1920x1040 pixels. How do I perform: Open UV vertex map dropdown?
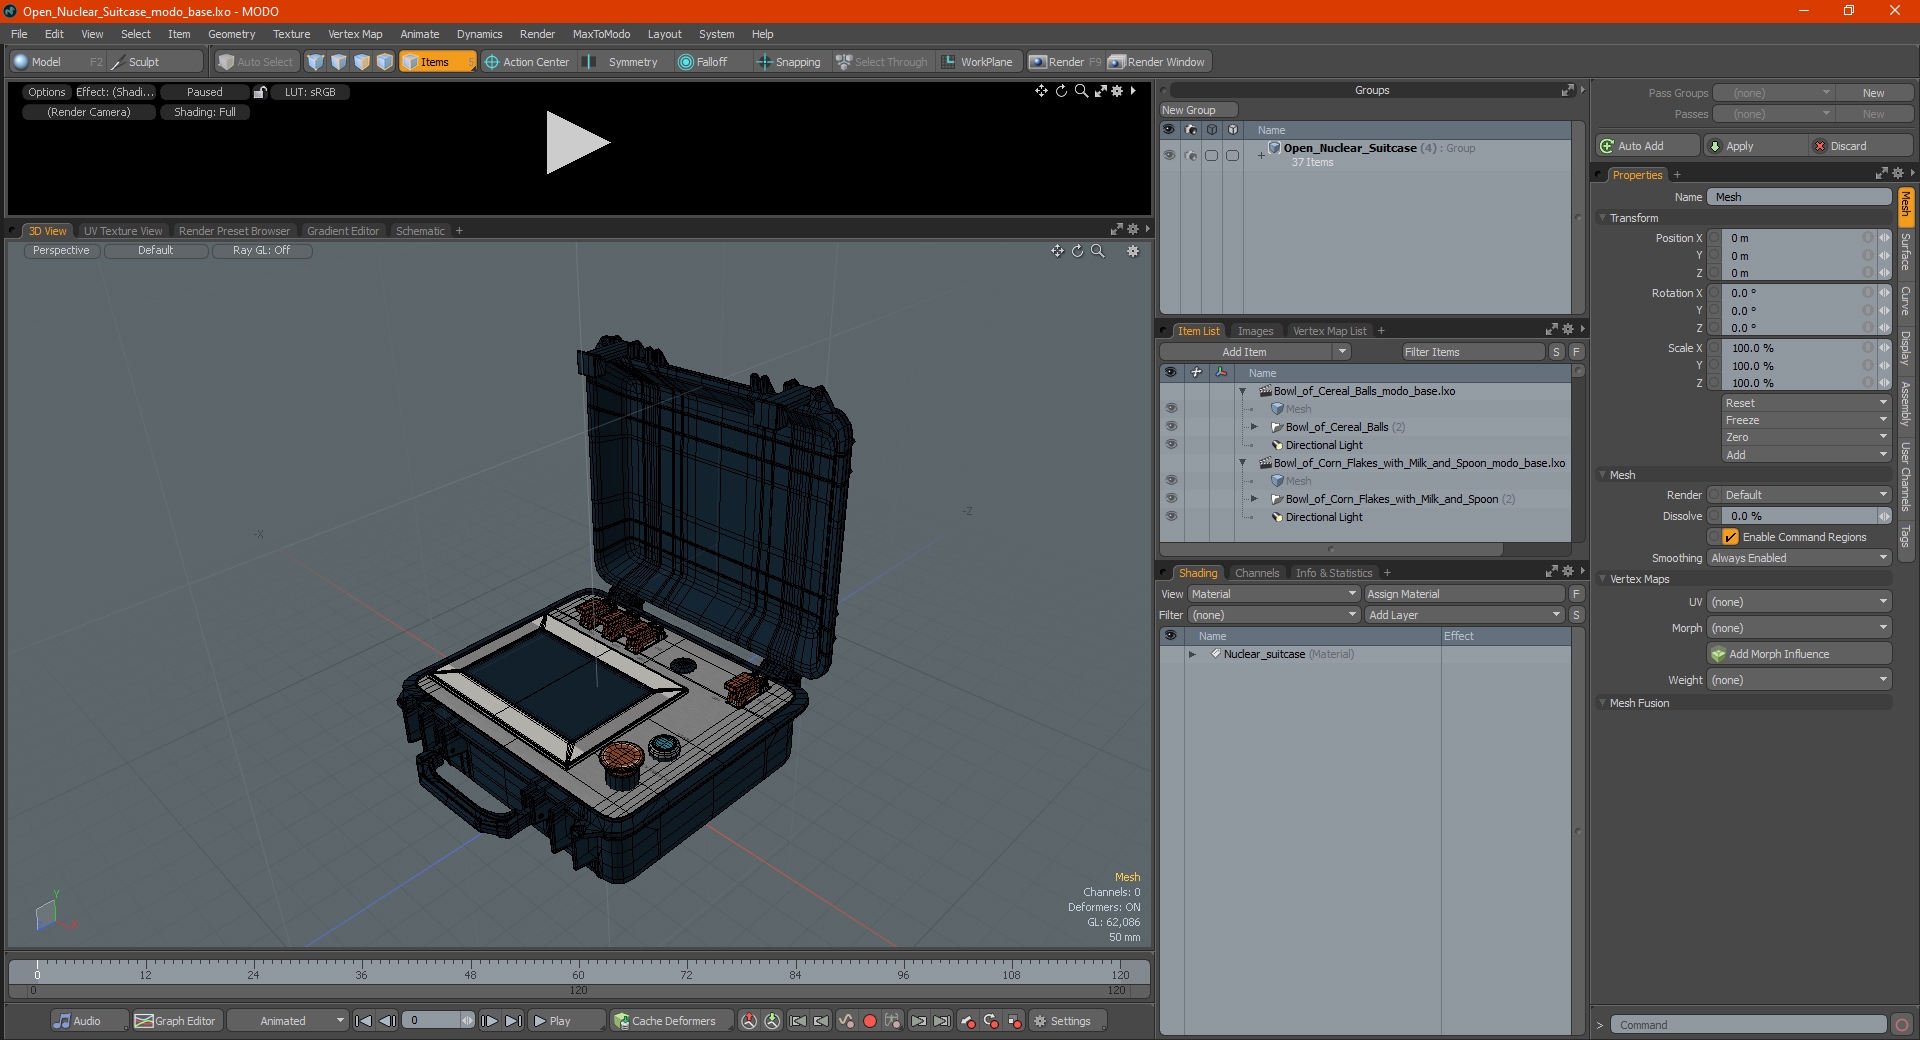(1799, 602)
